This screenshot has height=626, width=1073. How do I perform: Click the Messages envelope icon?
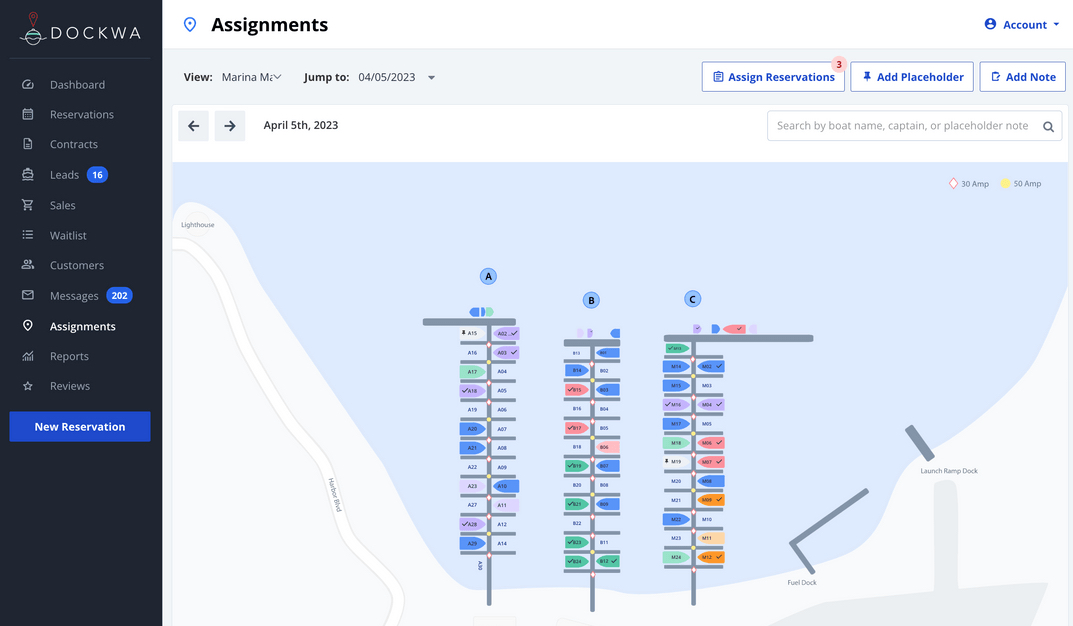27,295
